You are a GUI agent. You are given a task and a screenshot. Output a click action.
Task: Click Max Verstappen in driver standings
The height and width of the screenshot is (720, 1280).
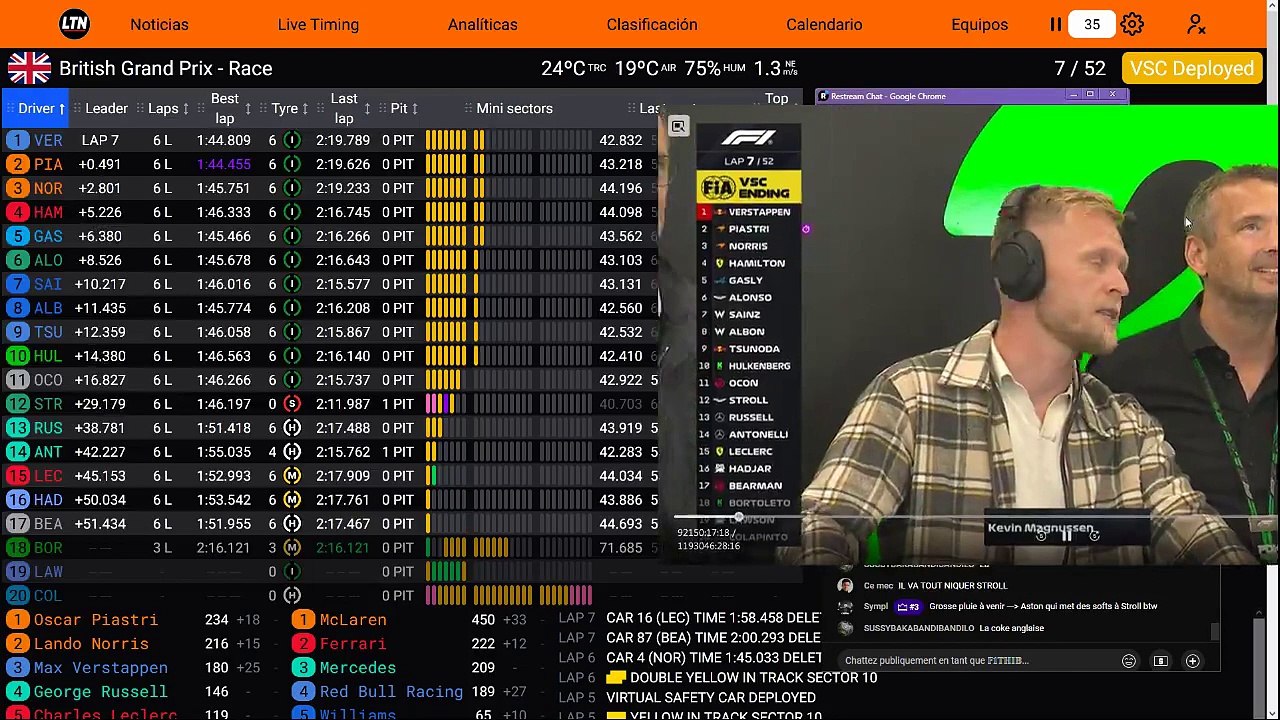100,668
